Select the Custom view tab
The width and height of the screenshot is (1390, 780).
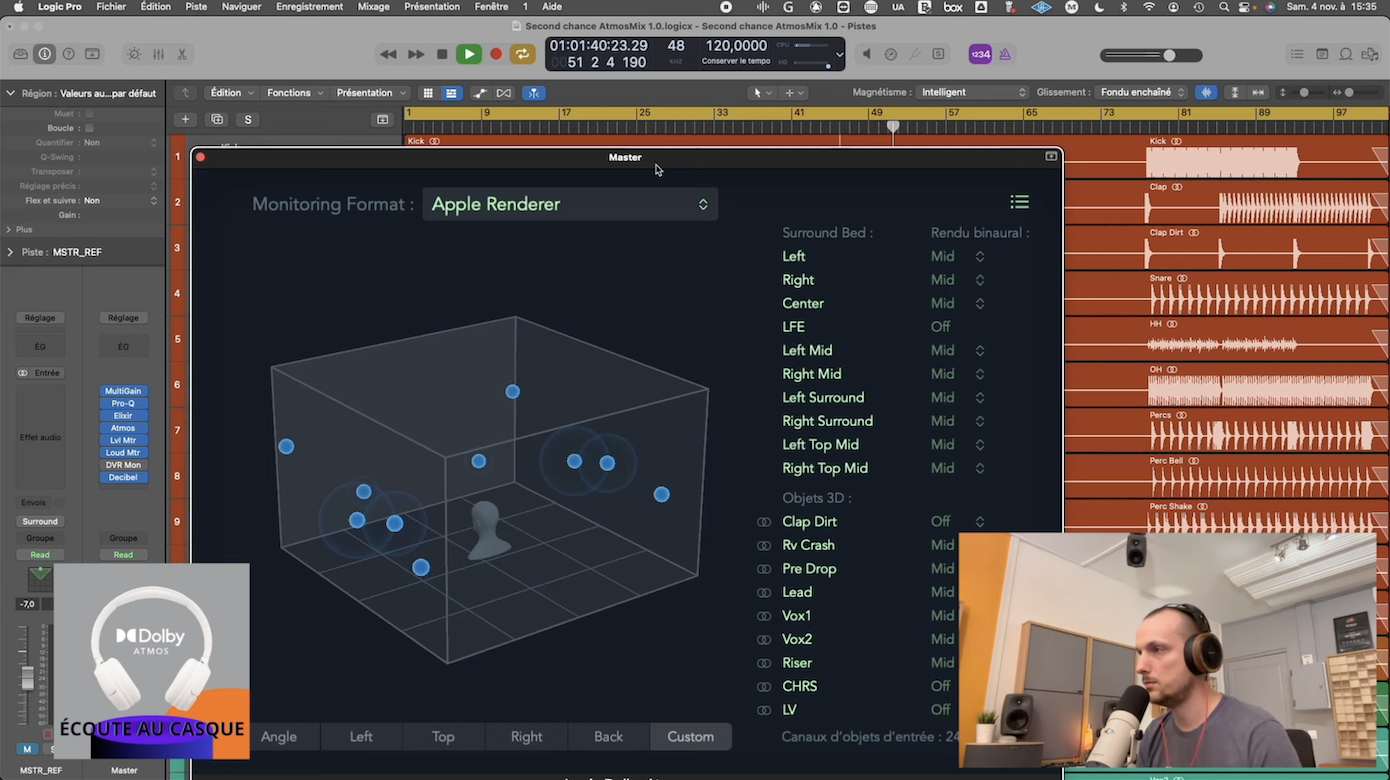691,737
